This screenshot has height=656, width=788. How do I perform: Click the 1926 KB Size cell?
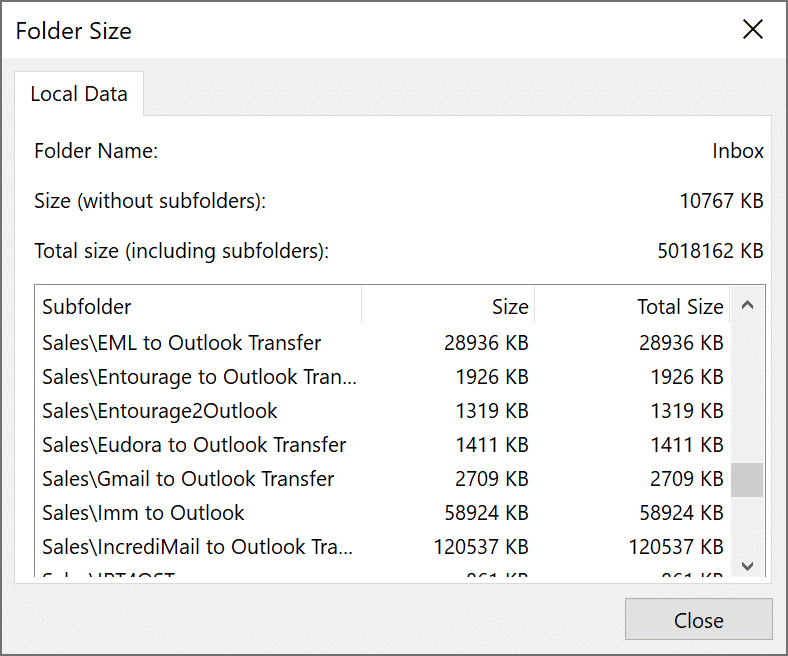[x=492, y=377]
